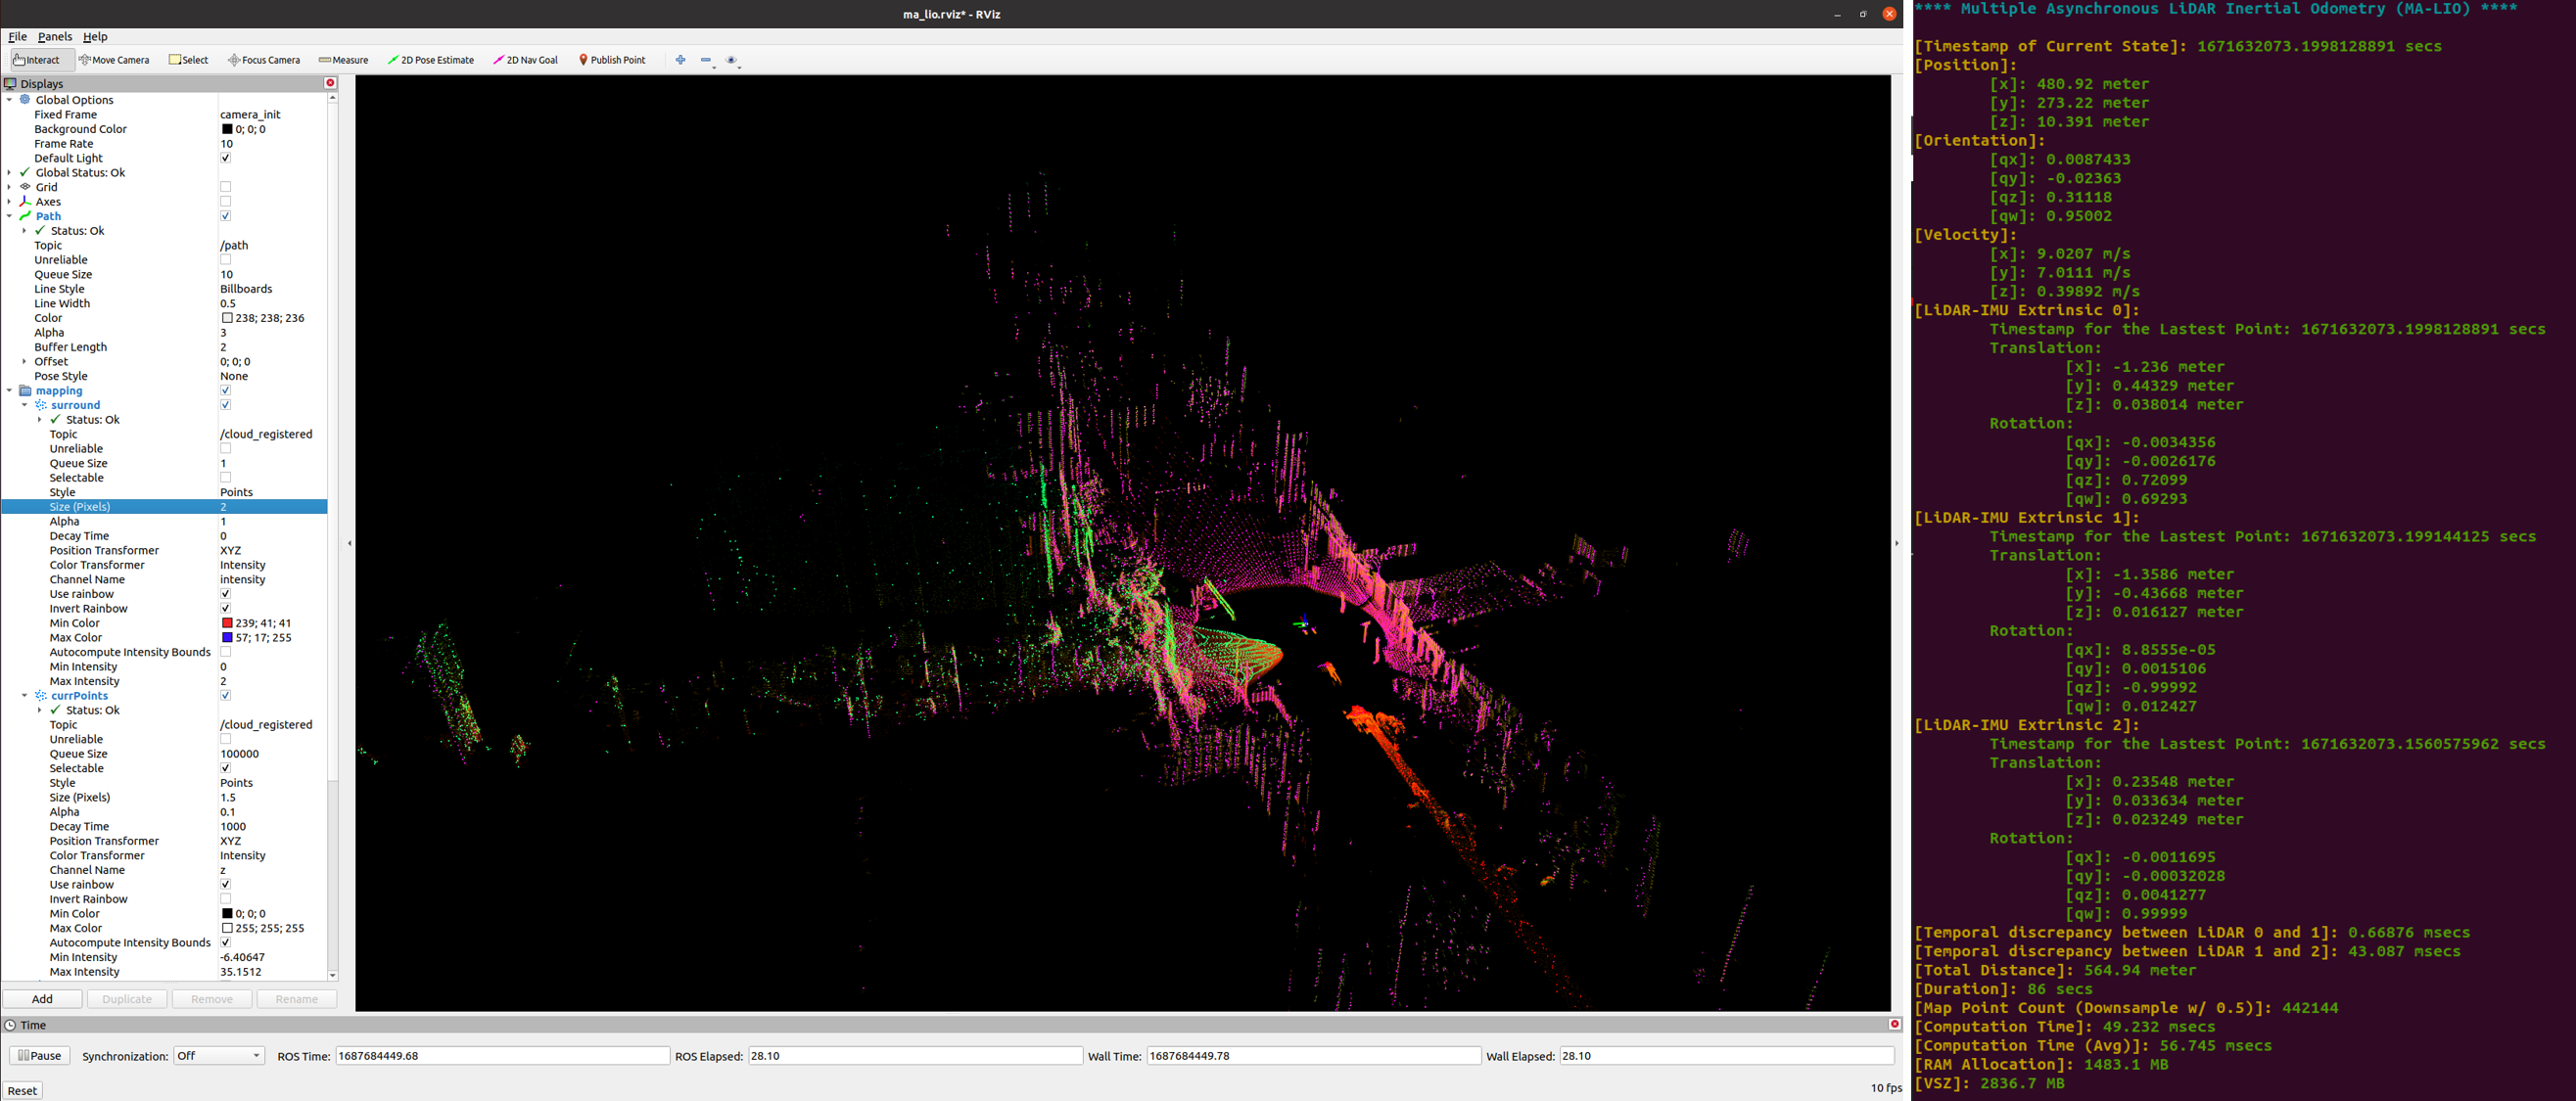Screen dimensions: 2576x1101
Task: Click the plus icon in the toolbar
Action: [x=680, y=60]
